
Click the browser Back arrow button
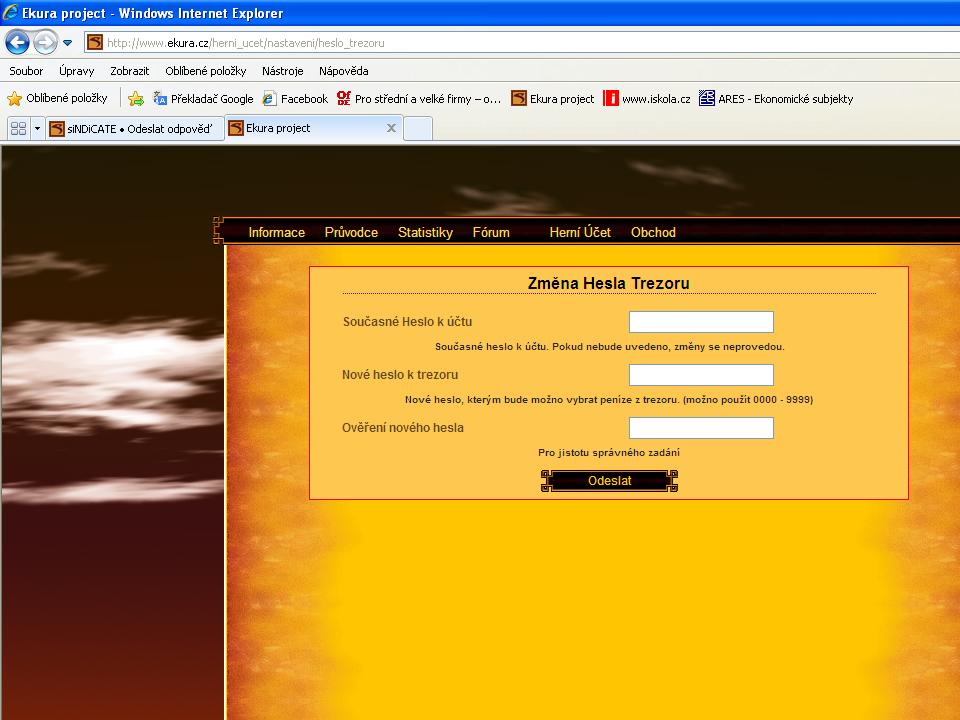17,42
